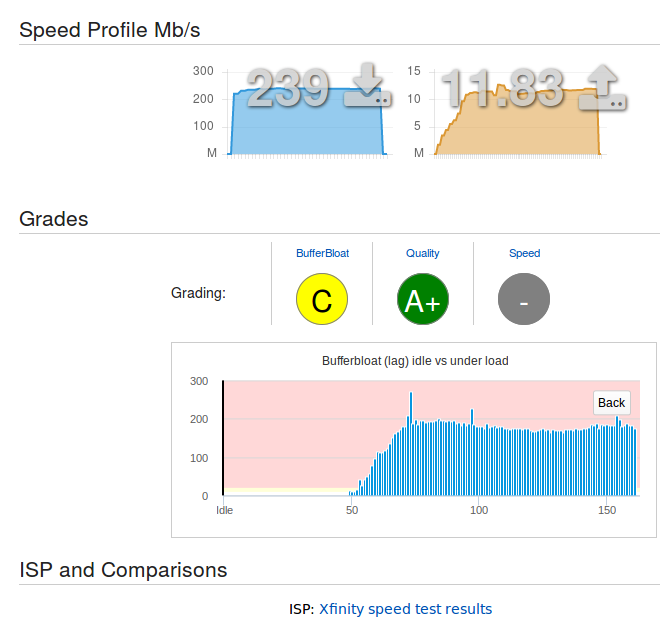Click the green A+ Quality grade badge

coord(423,299)
